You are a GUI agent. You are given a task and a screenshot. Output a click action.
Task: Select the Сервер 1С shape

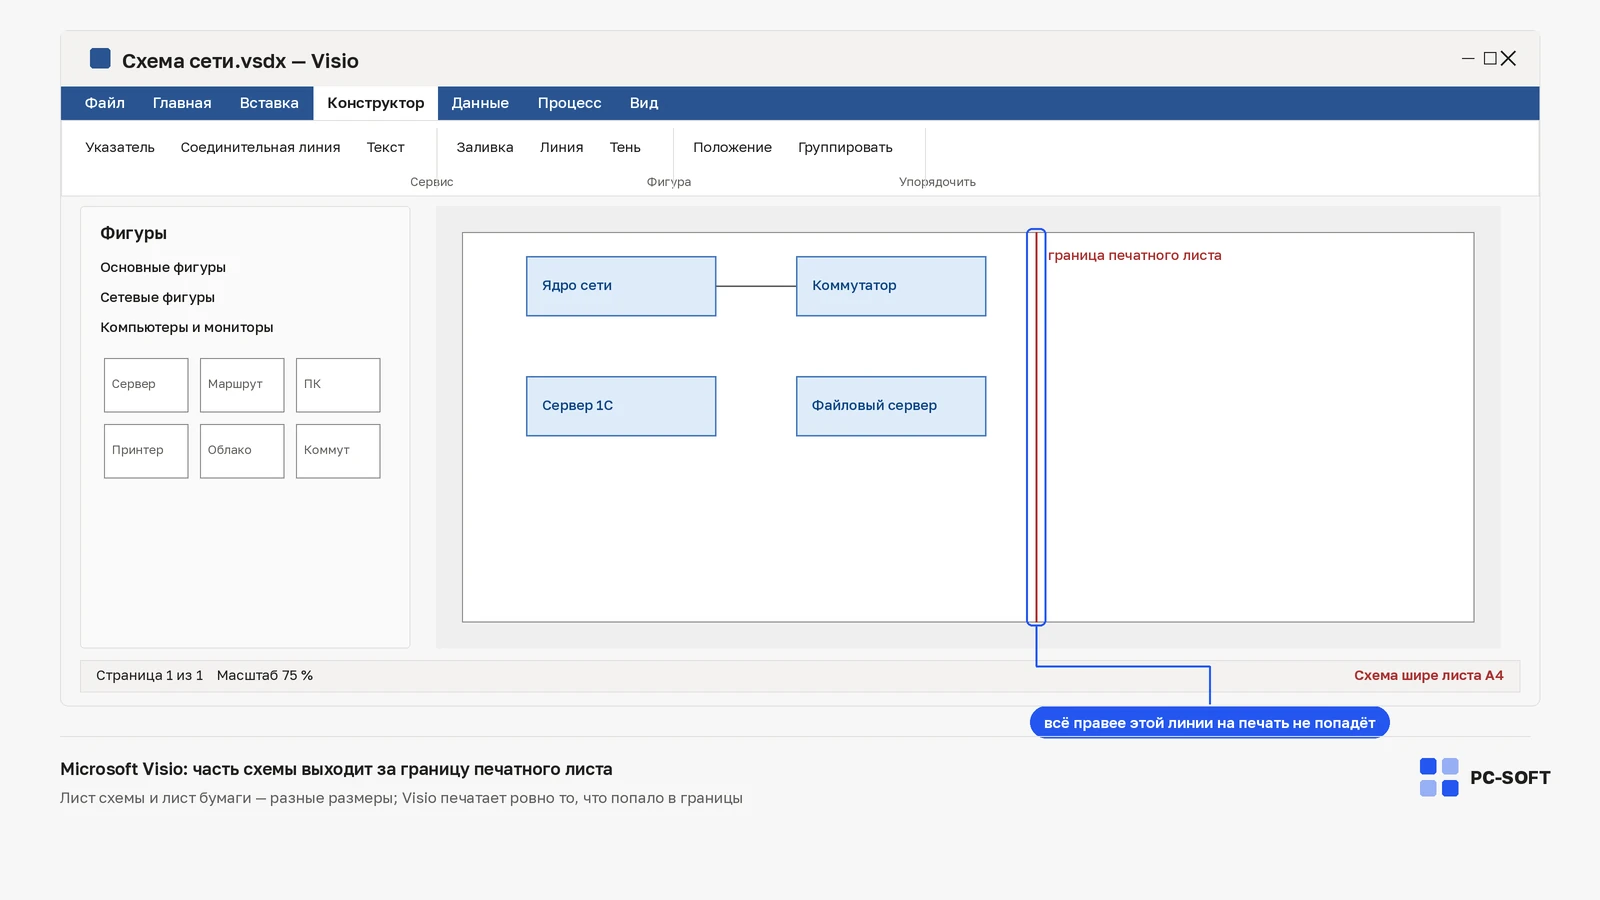click(621, 406)
